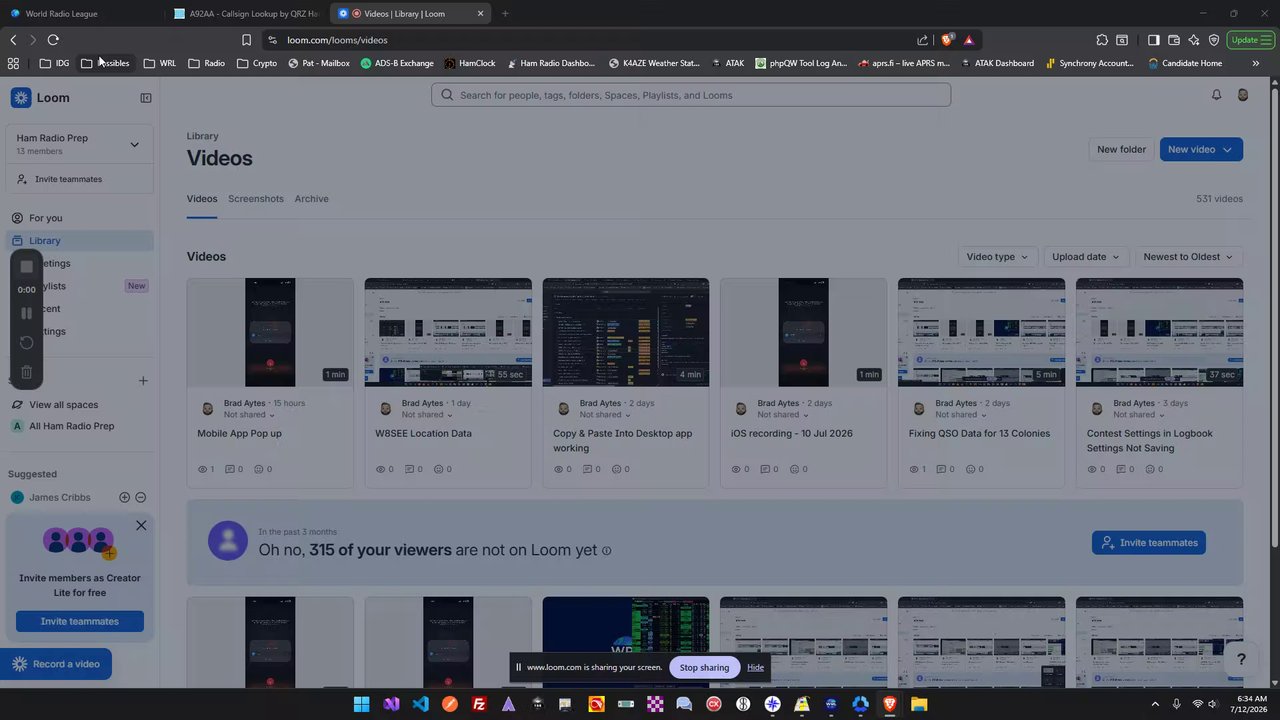Viewport: 1280px width, 720px height.
Task: Open Not shared dropdown on W8SEE Location Data
Action: [x=427, y=415]
